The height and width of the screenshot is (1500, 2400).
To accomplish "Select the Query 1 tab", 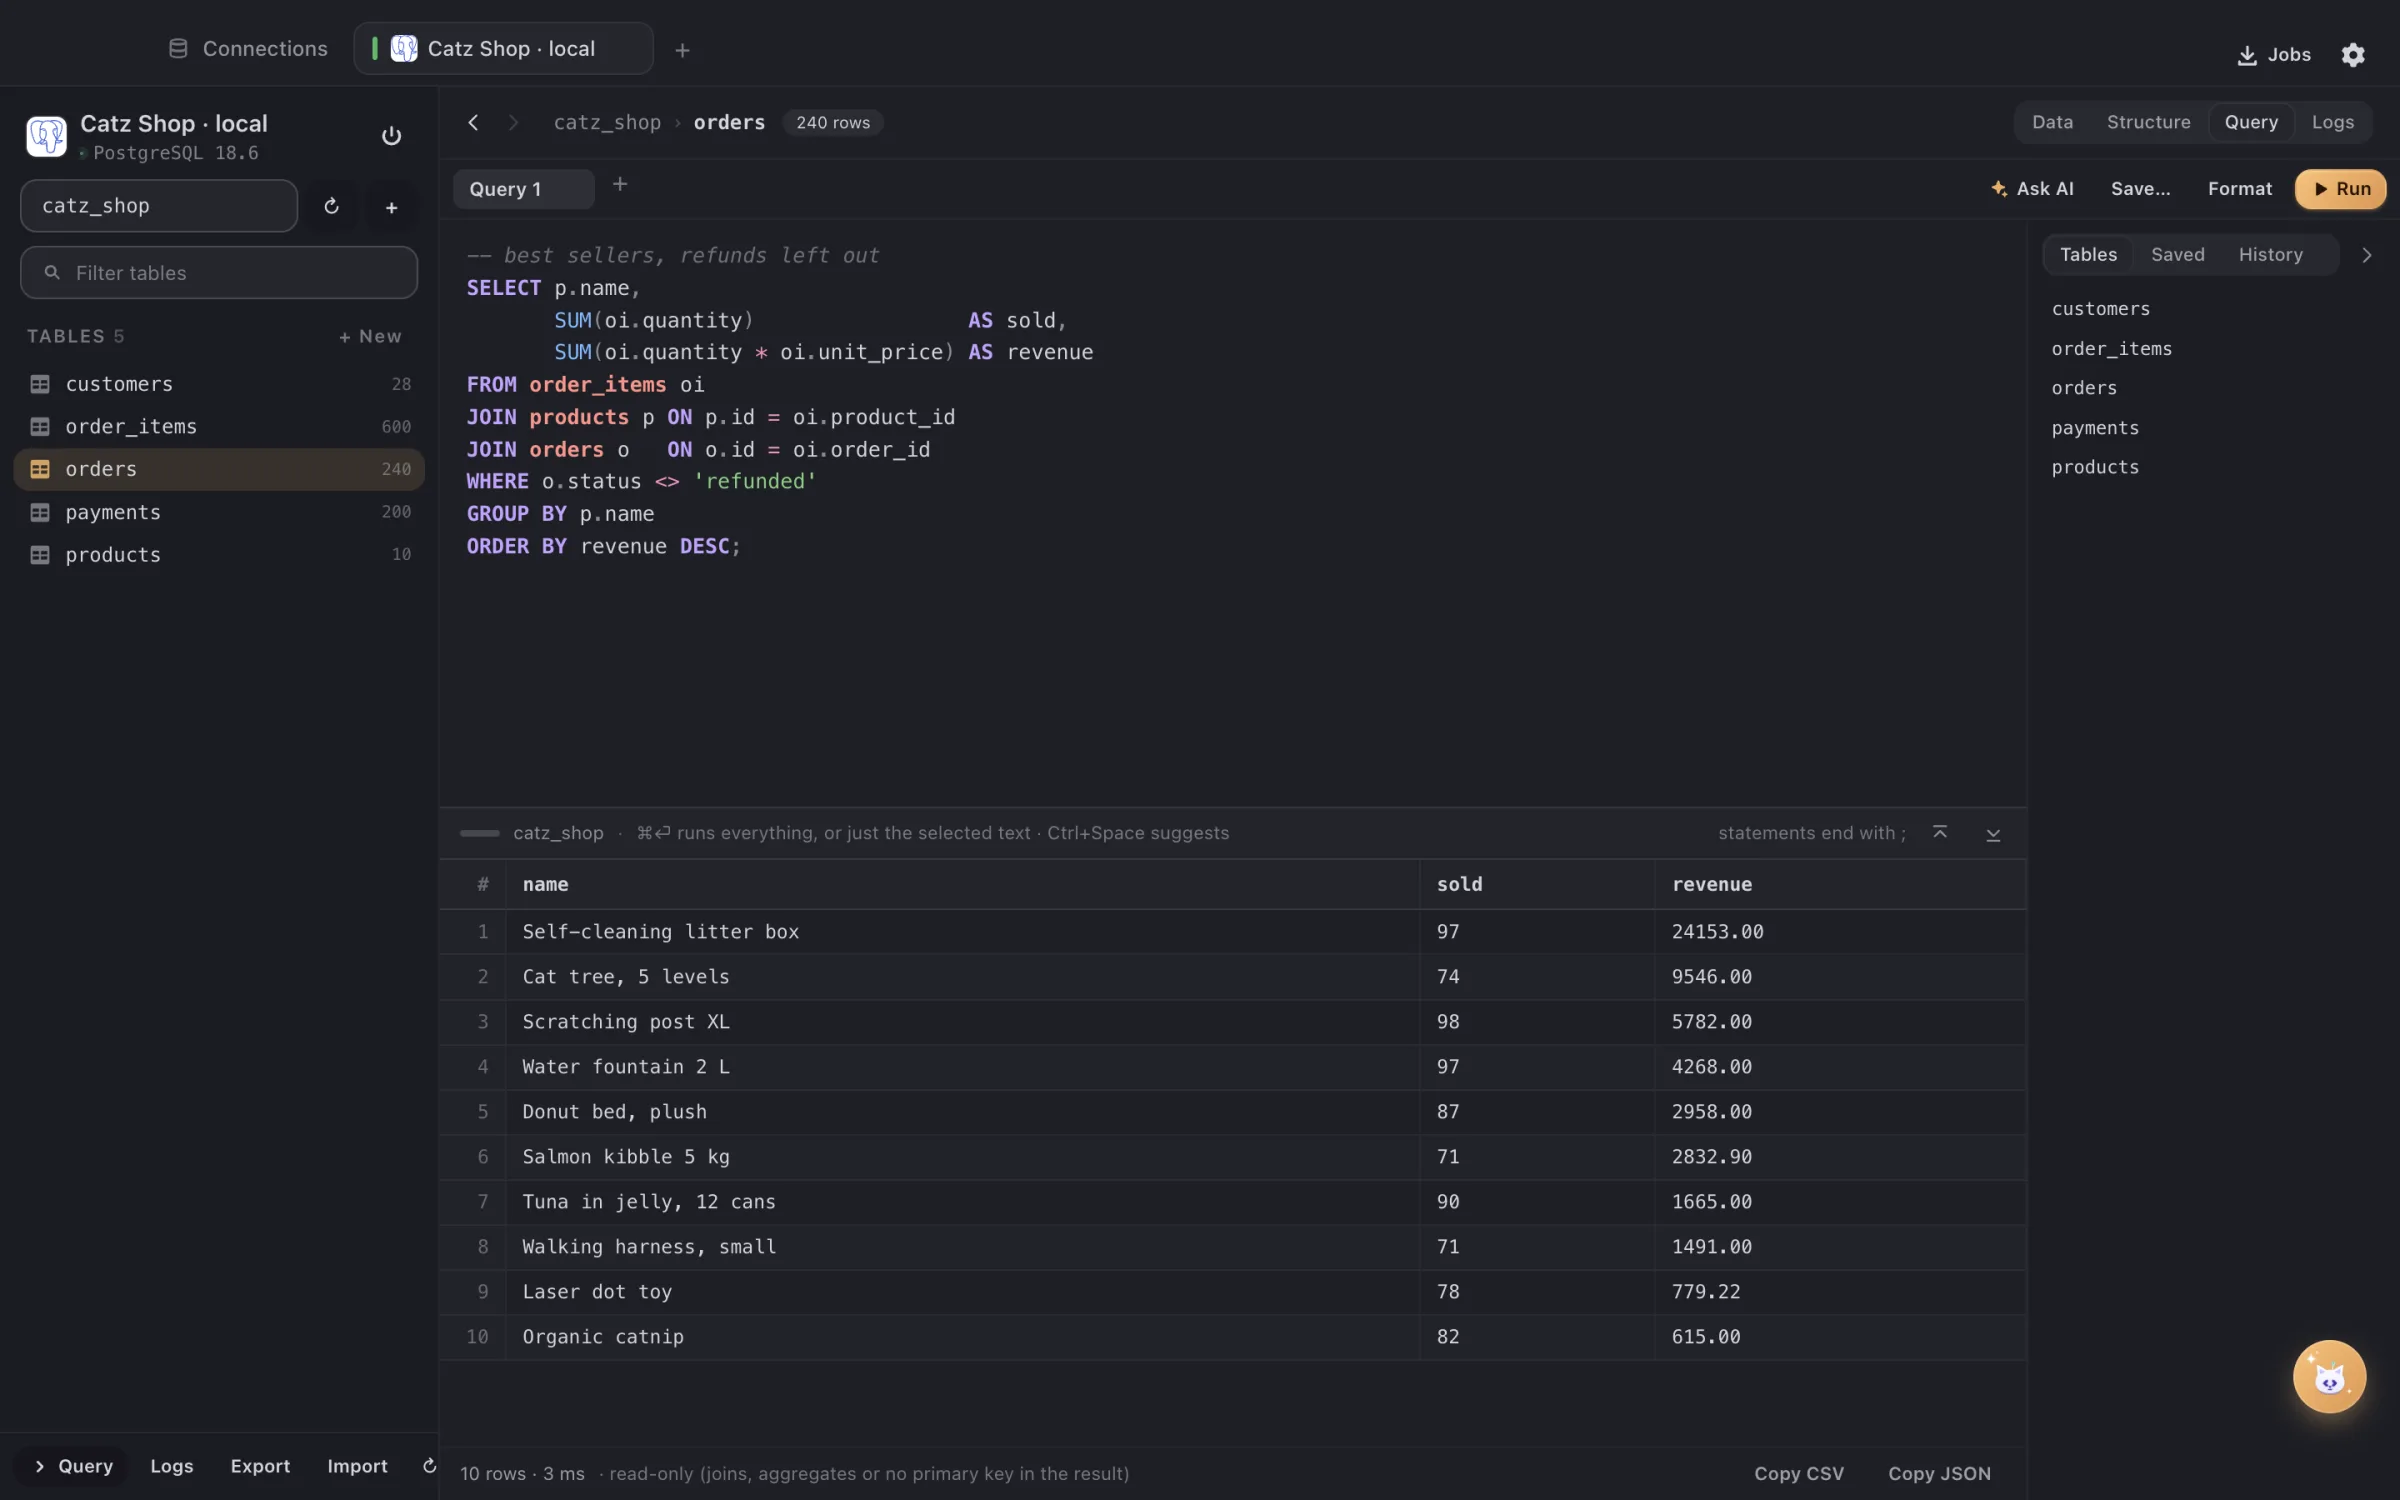I will coord(523,189).
